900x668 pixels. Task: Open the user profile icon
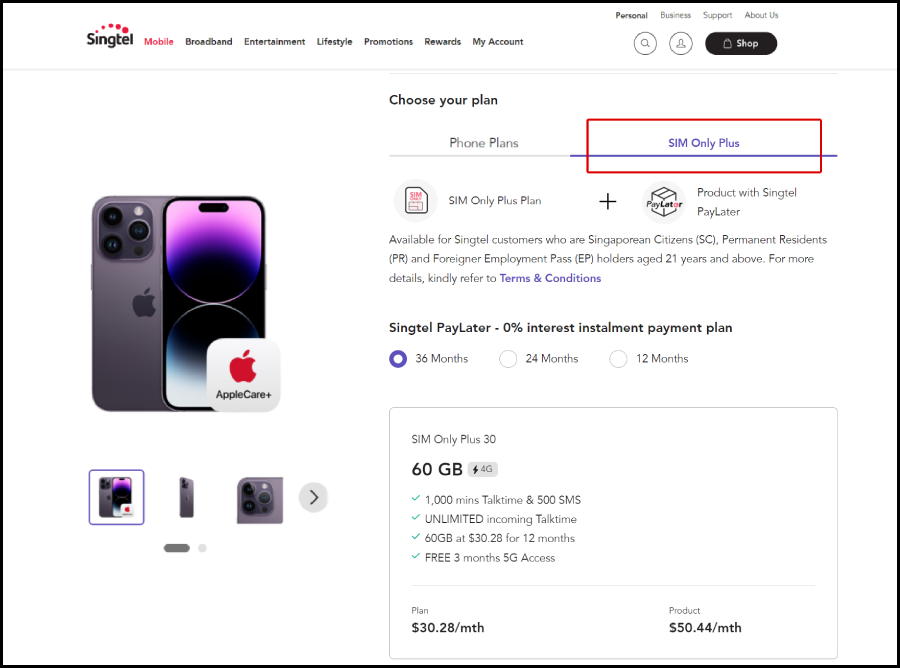[x=681, y=43]
